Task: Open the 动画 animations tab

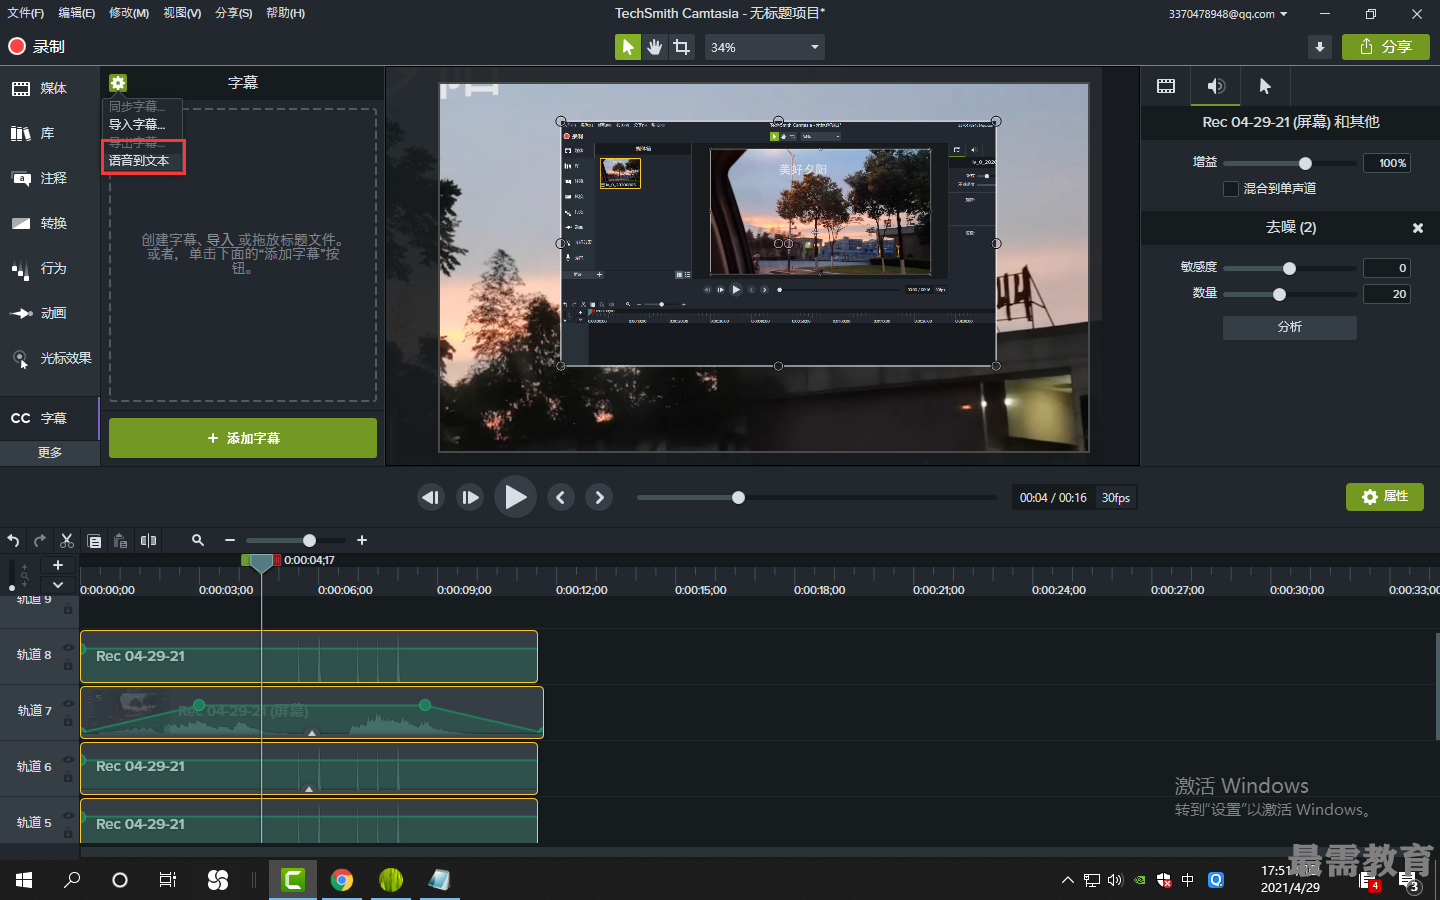Action: click(50, 313)
